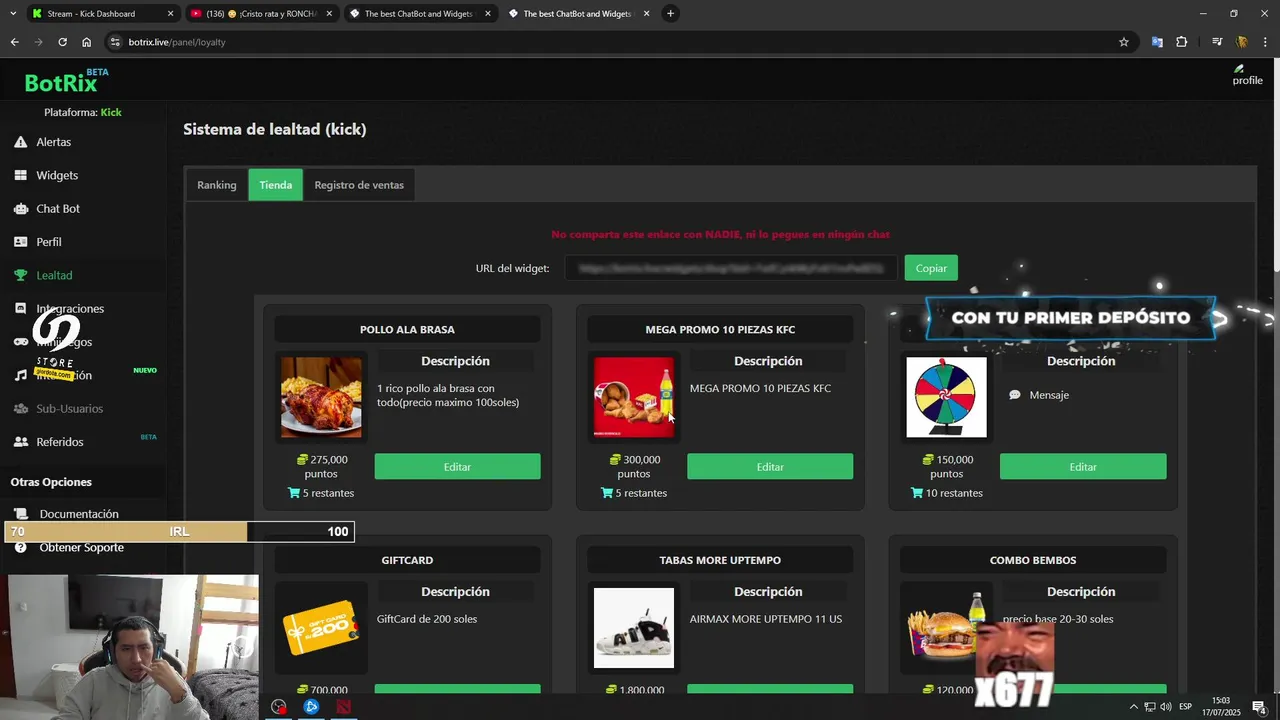Click the COMBO BEMBOS title
Viewport: 1280px width, 720px height.
1033,560
